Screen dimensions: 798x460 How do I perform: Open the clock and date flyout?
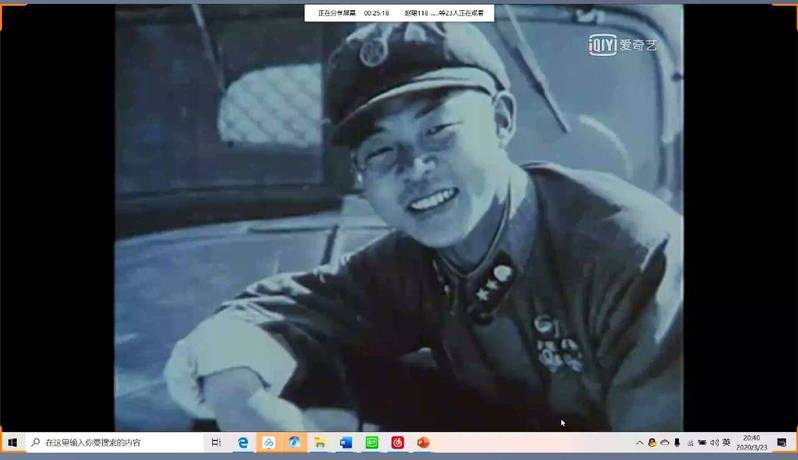[752, 442]
